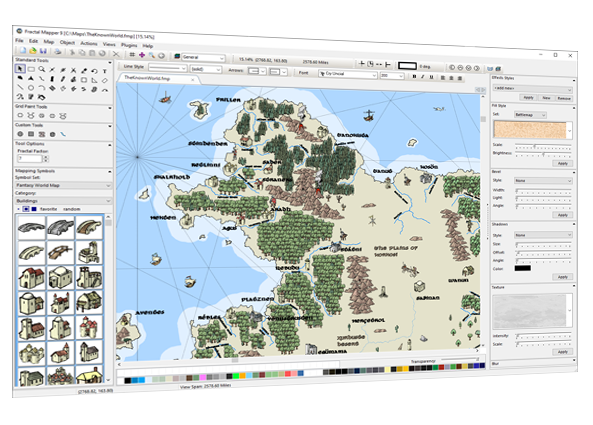Click the black Shadows color swatch
Viewport: 593px width, 425px height.
coord(523,268)
